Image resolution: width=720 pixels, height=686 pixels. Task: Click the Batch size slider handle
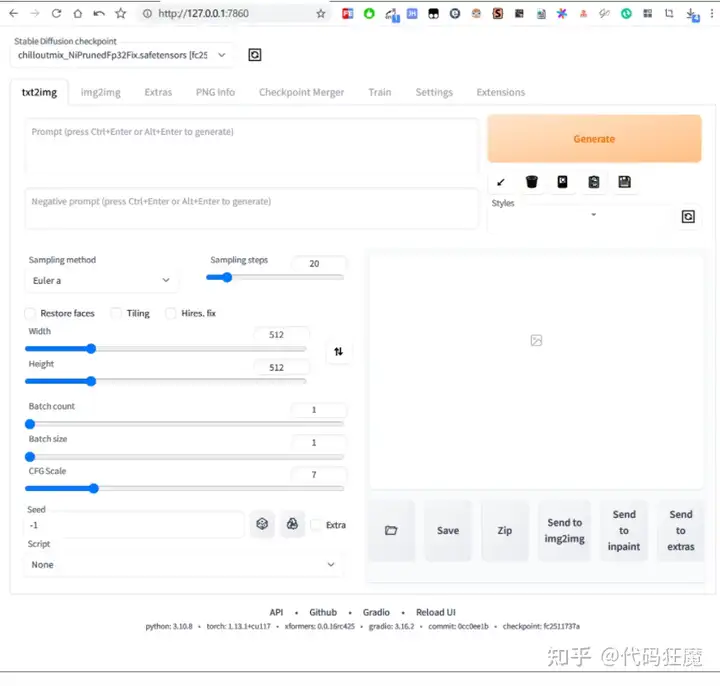pos(30,457)
